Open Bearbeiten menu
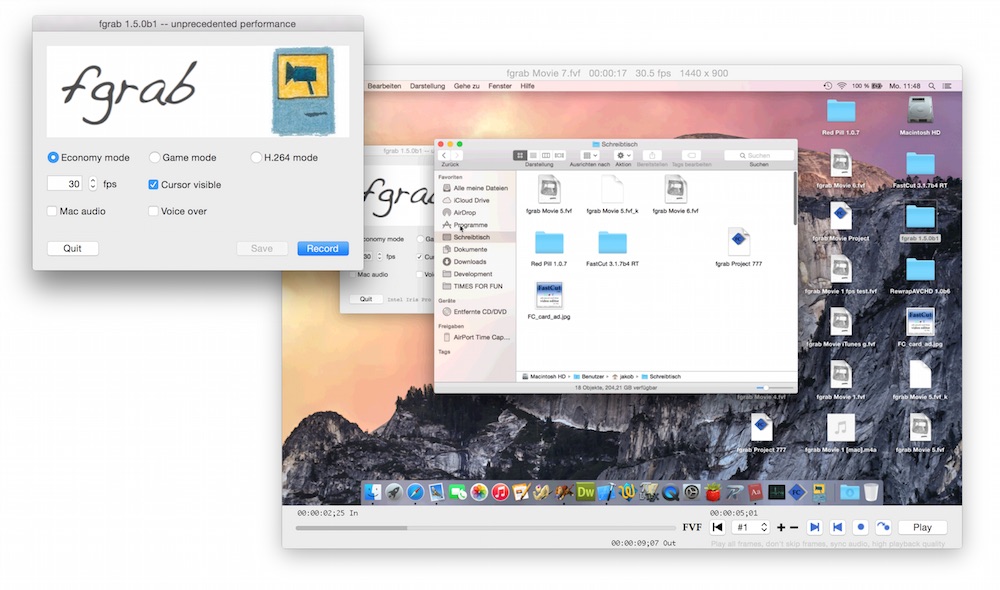The image size is (1000, 590). (x=384, y=85)
